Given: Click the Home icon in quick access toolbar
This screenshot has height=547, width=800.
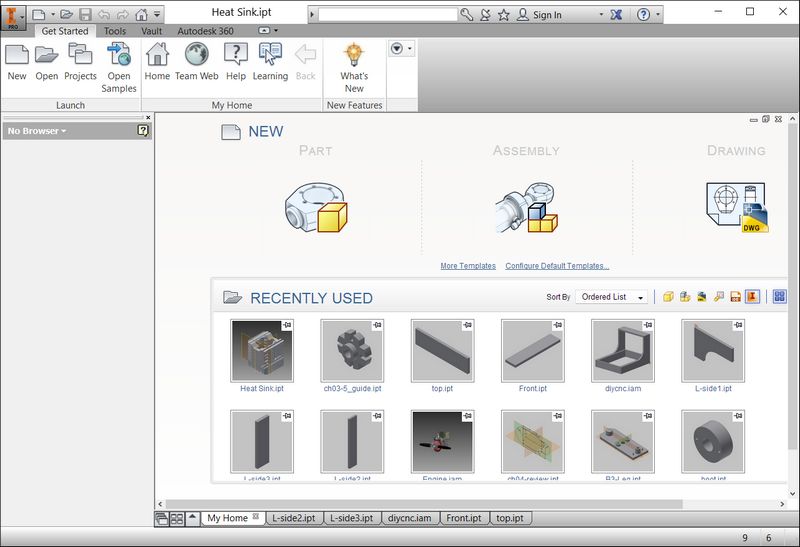Looking at the screenshot, I should pyautogui.click(x=141, y=15).
